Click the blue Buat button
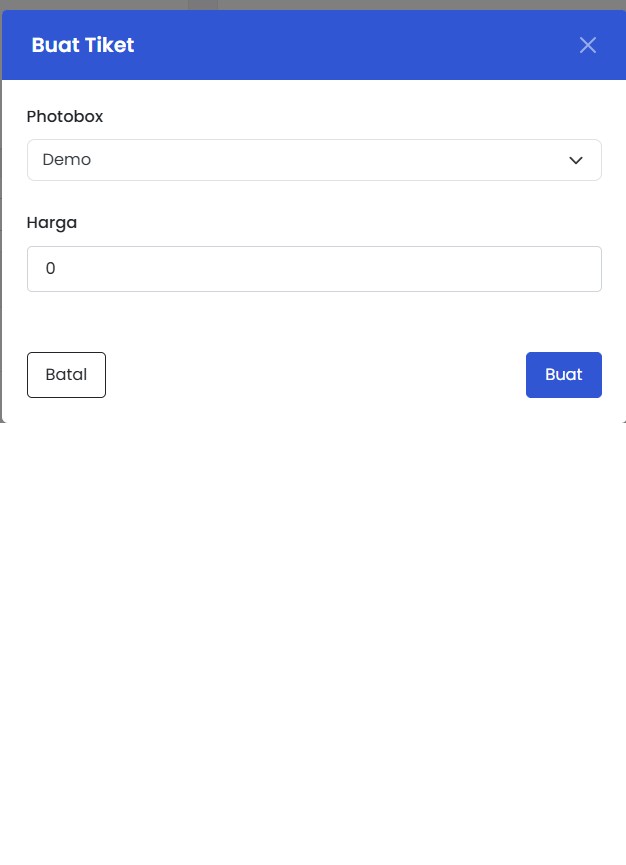The height and width of the screenshot is (865, 626). point(564,375)
